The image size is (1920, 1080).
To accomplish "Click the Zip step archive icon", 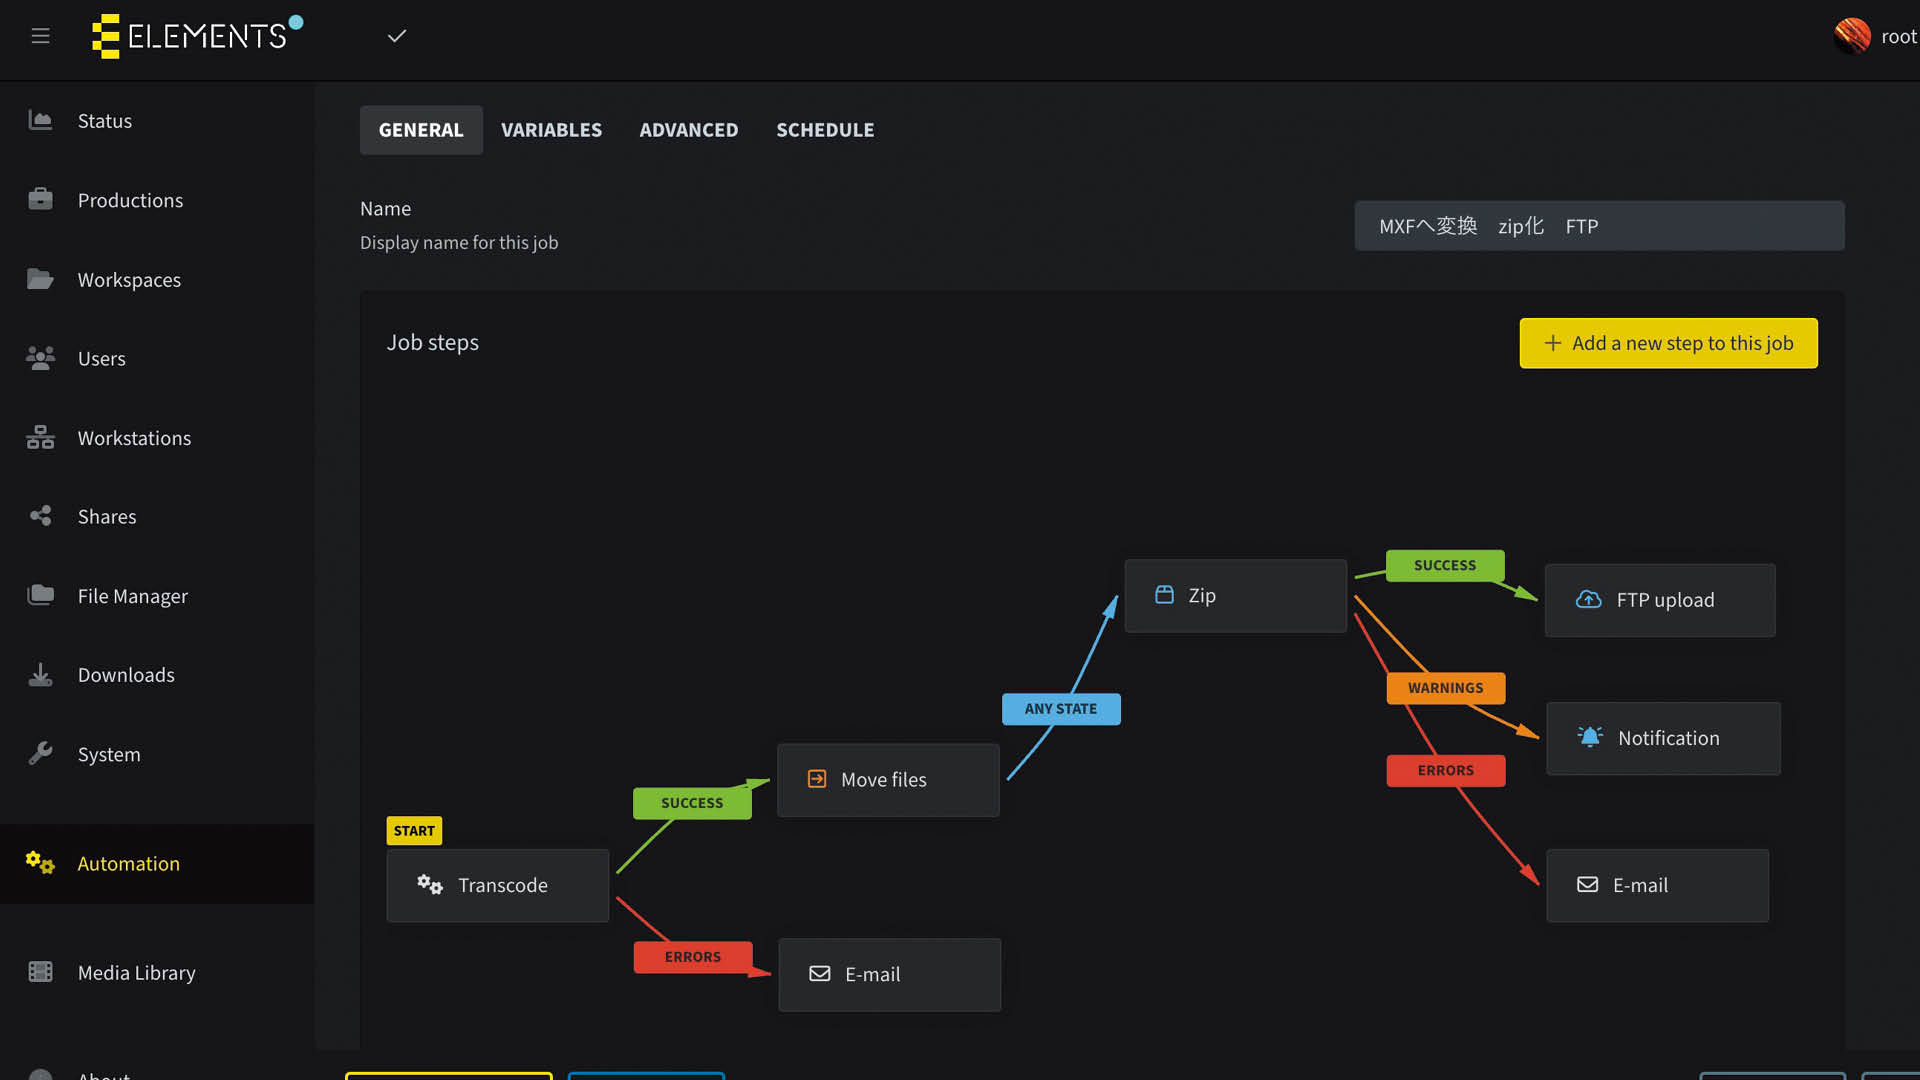I will coord(1164,595).
